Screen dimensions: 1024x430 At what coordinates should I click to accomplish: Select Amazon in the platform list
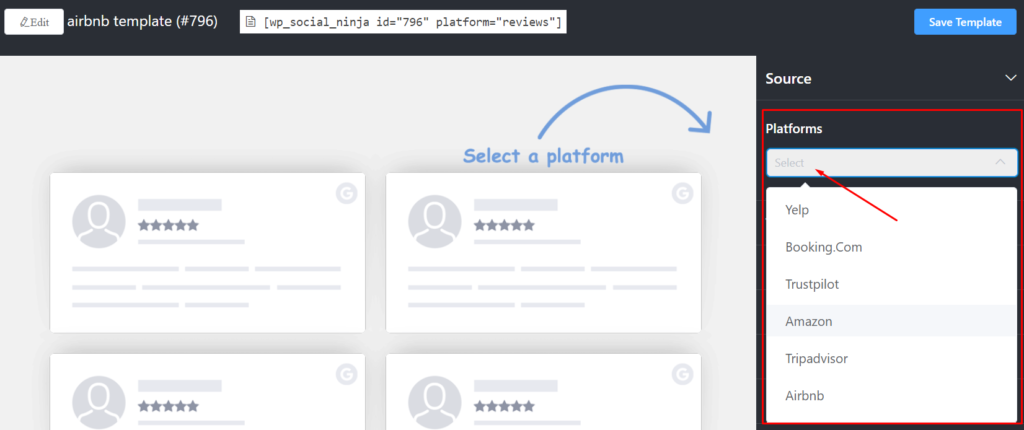[891, 321]
